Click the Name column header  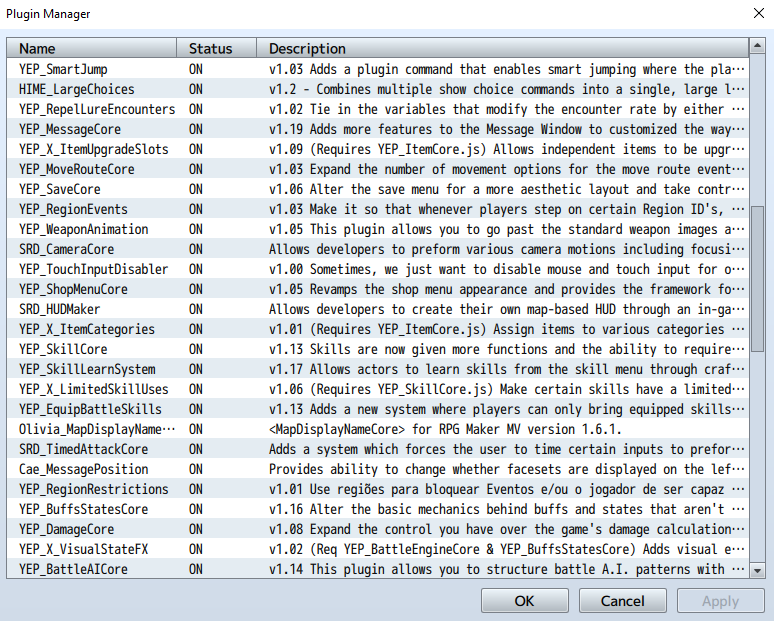[x=92, y=48]
